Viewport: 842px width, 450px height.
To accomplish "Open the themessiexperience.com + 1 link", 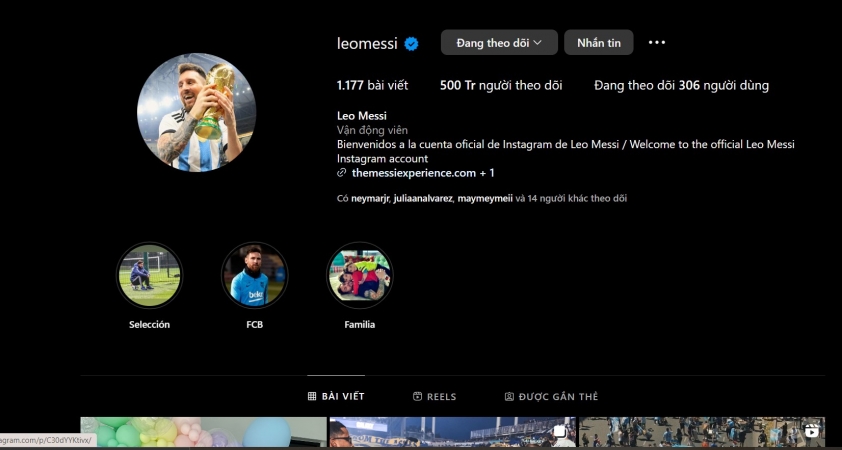I will (423, 173).
